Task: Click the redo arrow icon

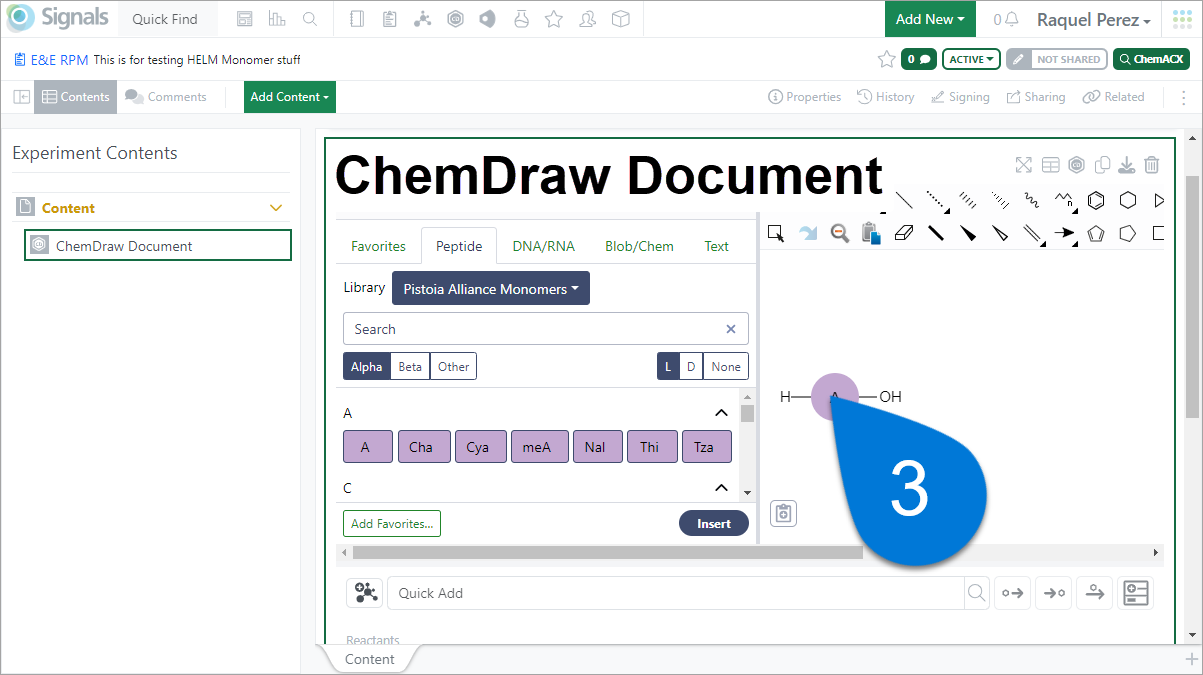Action: (x=808, y=233)
